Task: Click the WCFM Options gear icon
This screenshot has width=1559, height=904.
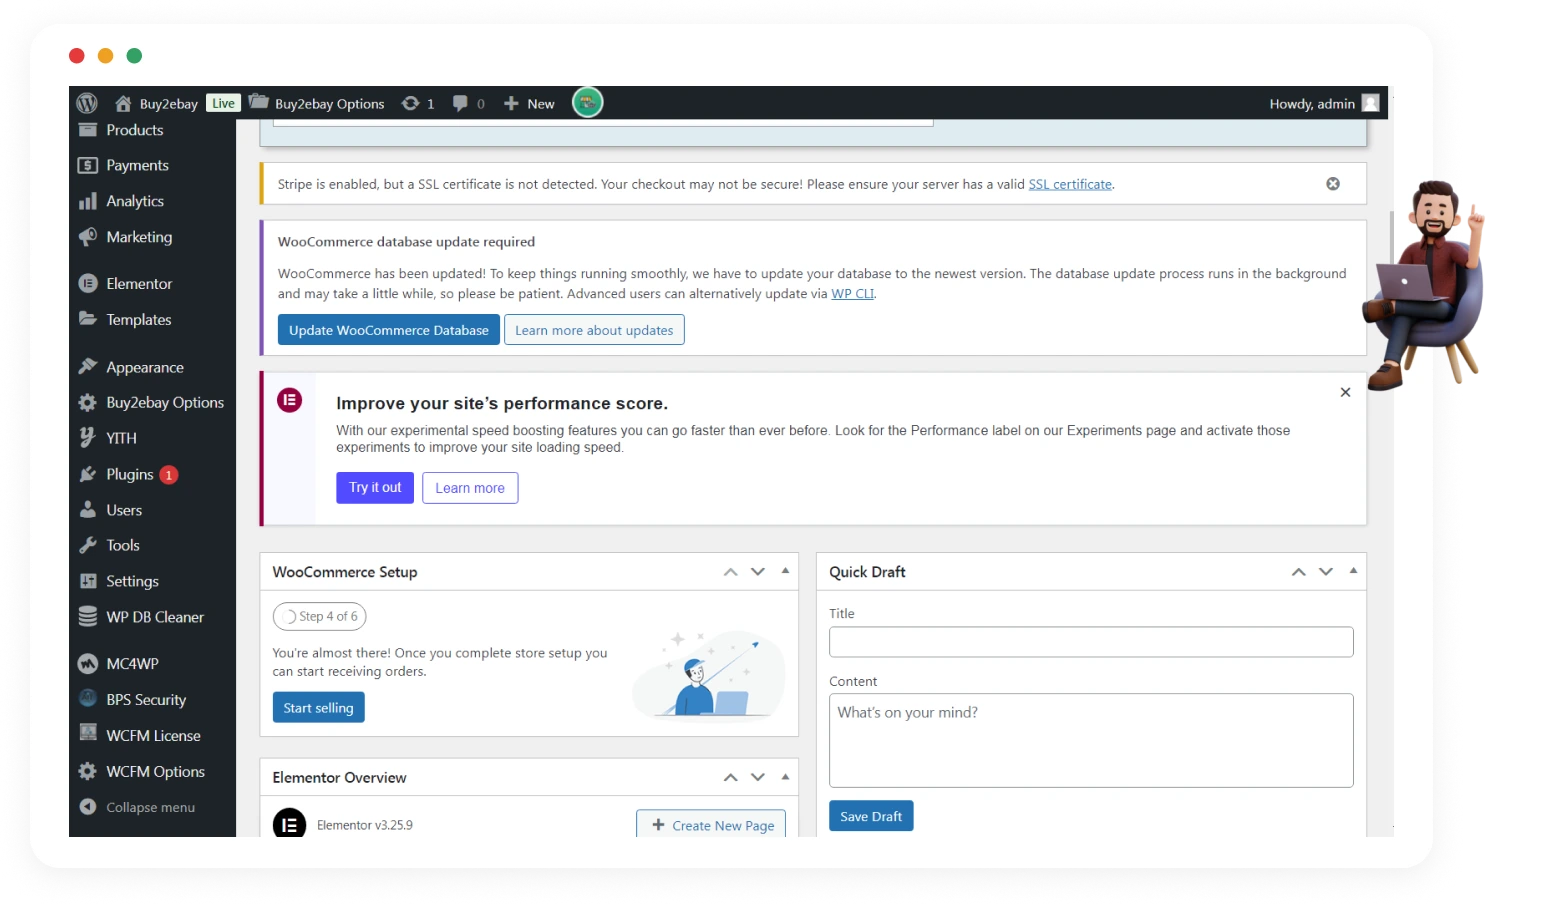Action: pyautogui.click(x=88, y=771)
